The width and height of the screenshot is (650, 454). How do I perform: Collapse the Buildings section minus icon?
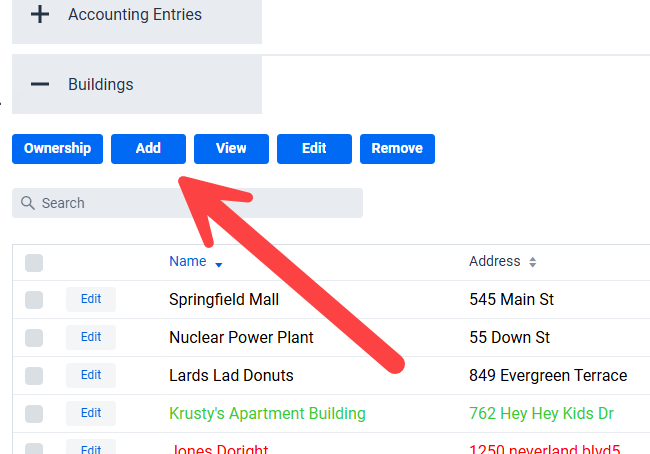tap(40, 84)
